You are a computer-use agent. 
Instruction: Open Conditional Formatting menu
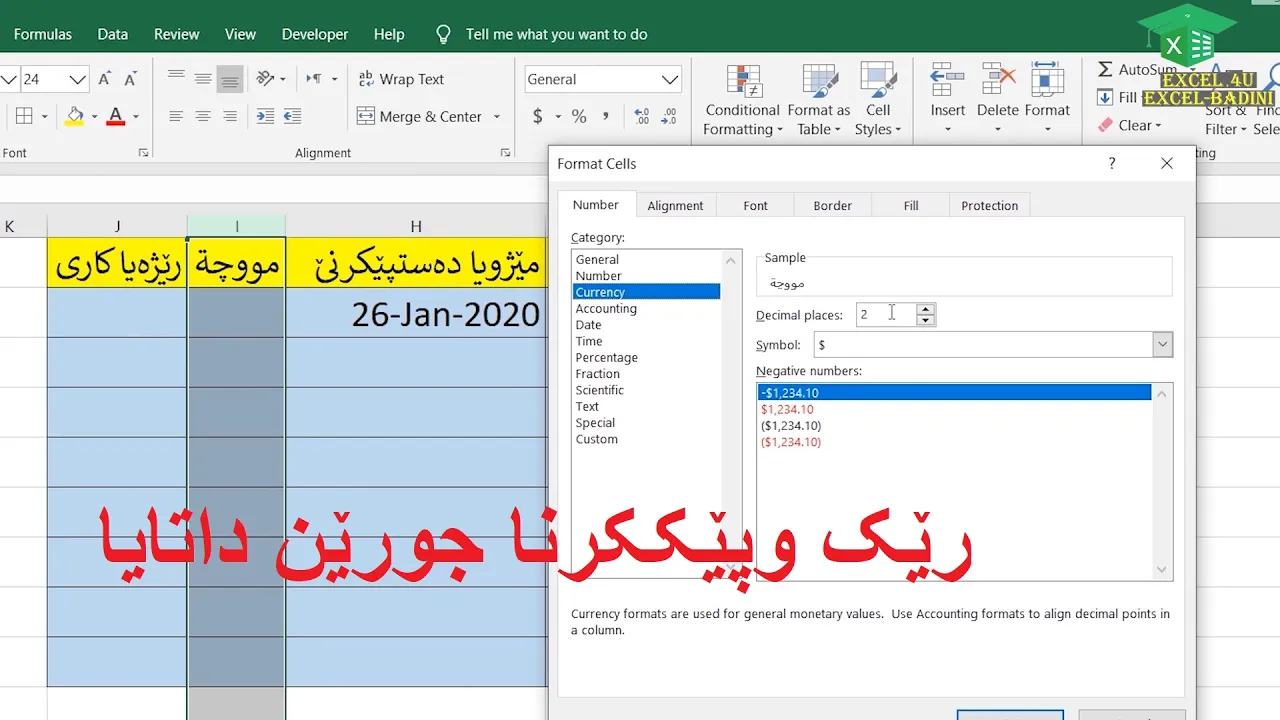(x=742, y=100)
